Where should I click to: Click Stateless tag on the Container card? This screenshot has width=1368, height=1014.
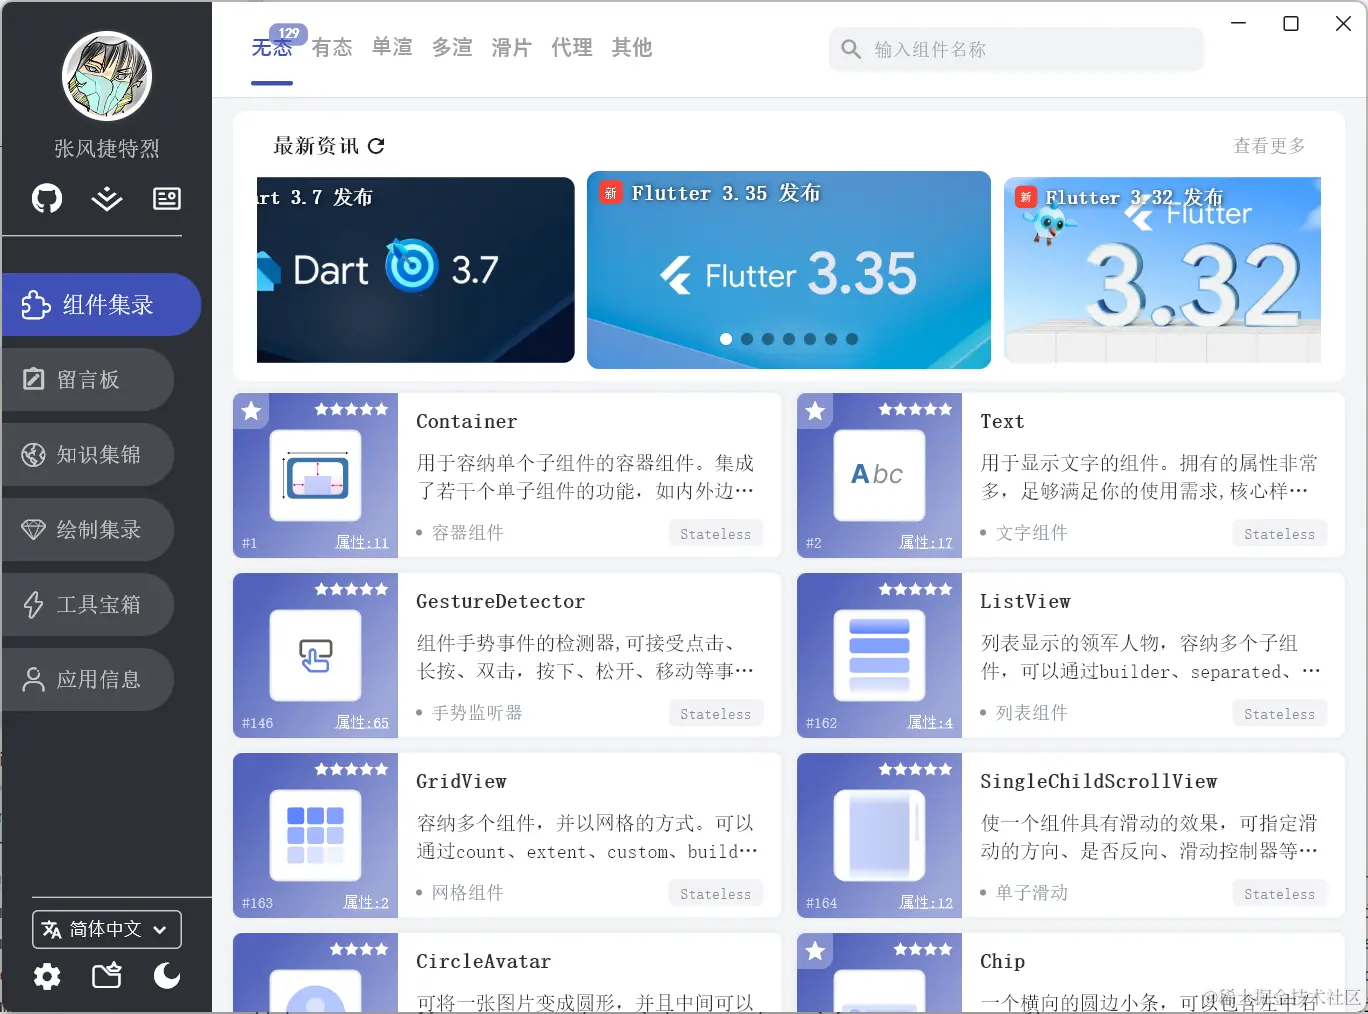[x=716, y=534]
